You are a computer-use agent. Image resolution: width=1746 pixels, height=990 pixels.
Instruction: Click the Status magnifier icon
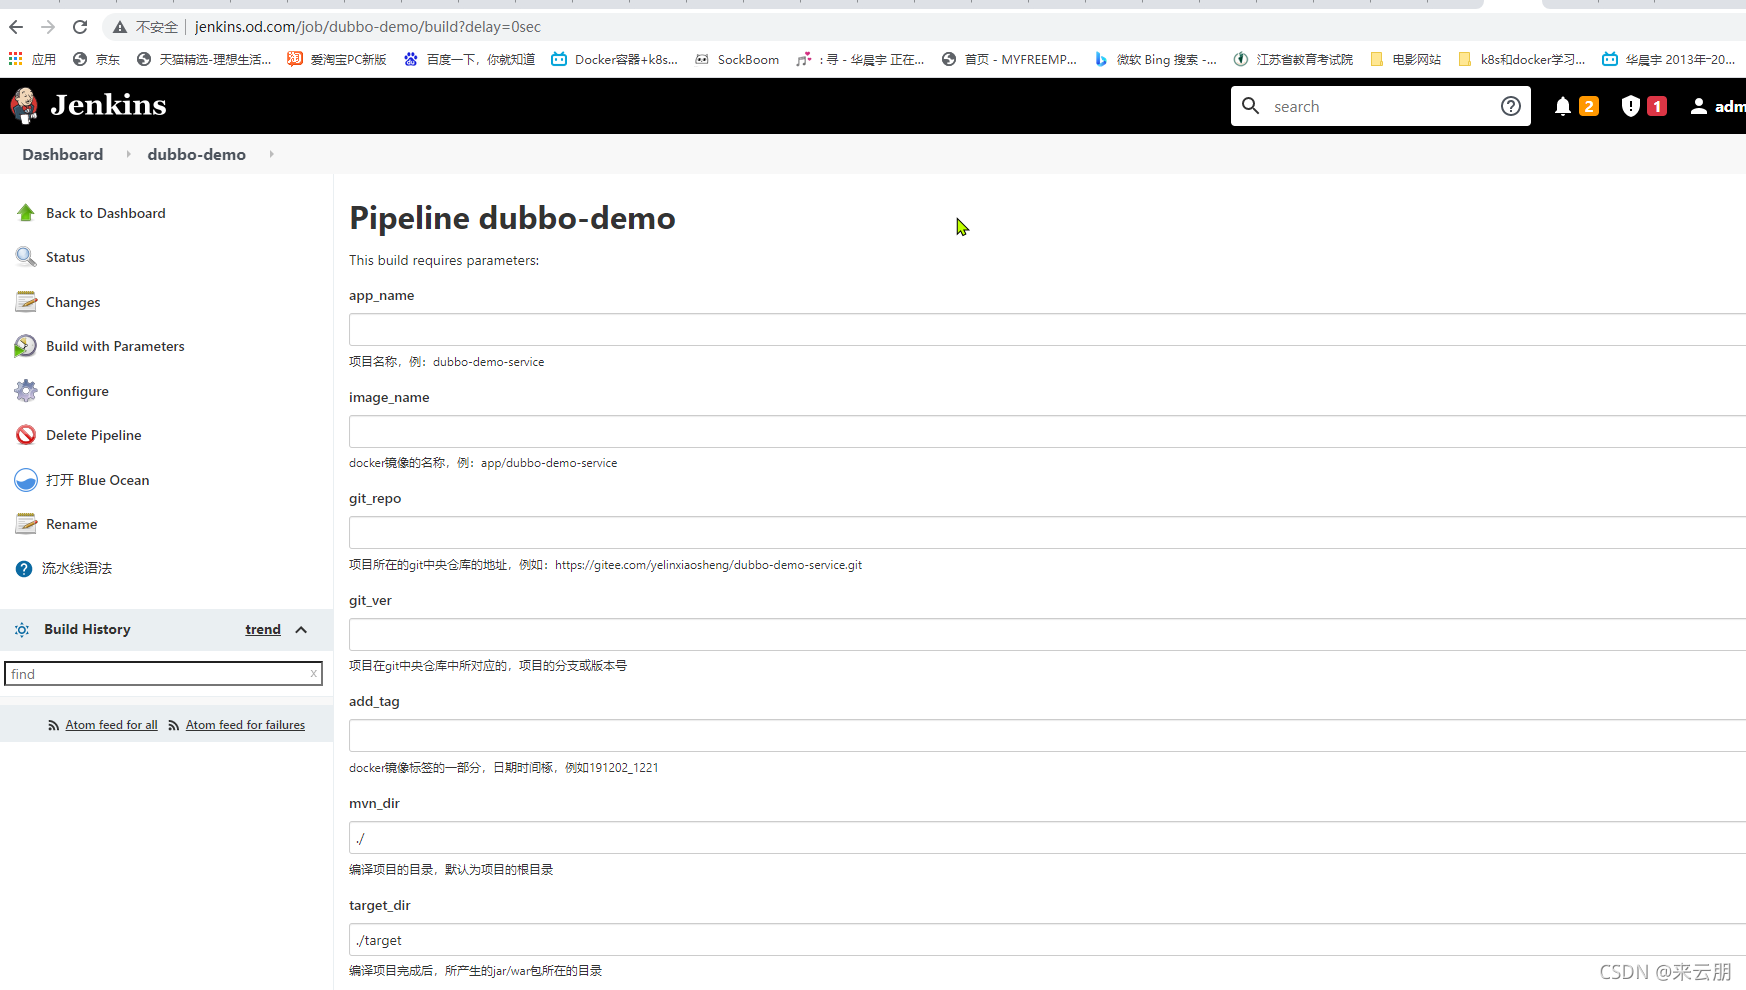26,257
